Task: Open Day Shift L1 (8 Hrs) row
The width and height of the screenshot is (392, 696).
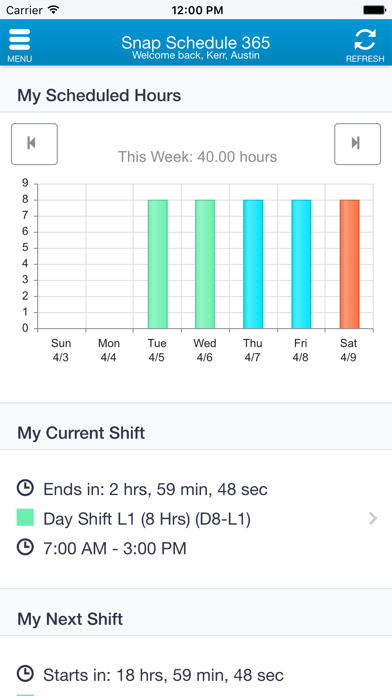Action: [x=196, y=518]
